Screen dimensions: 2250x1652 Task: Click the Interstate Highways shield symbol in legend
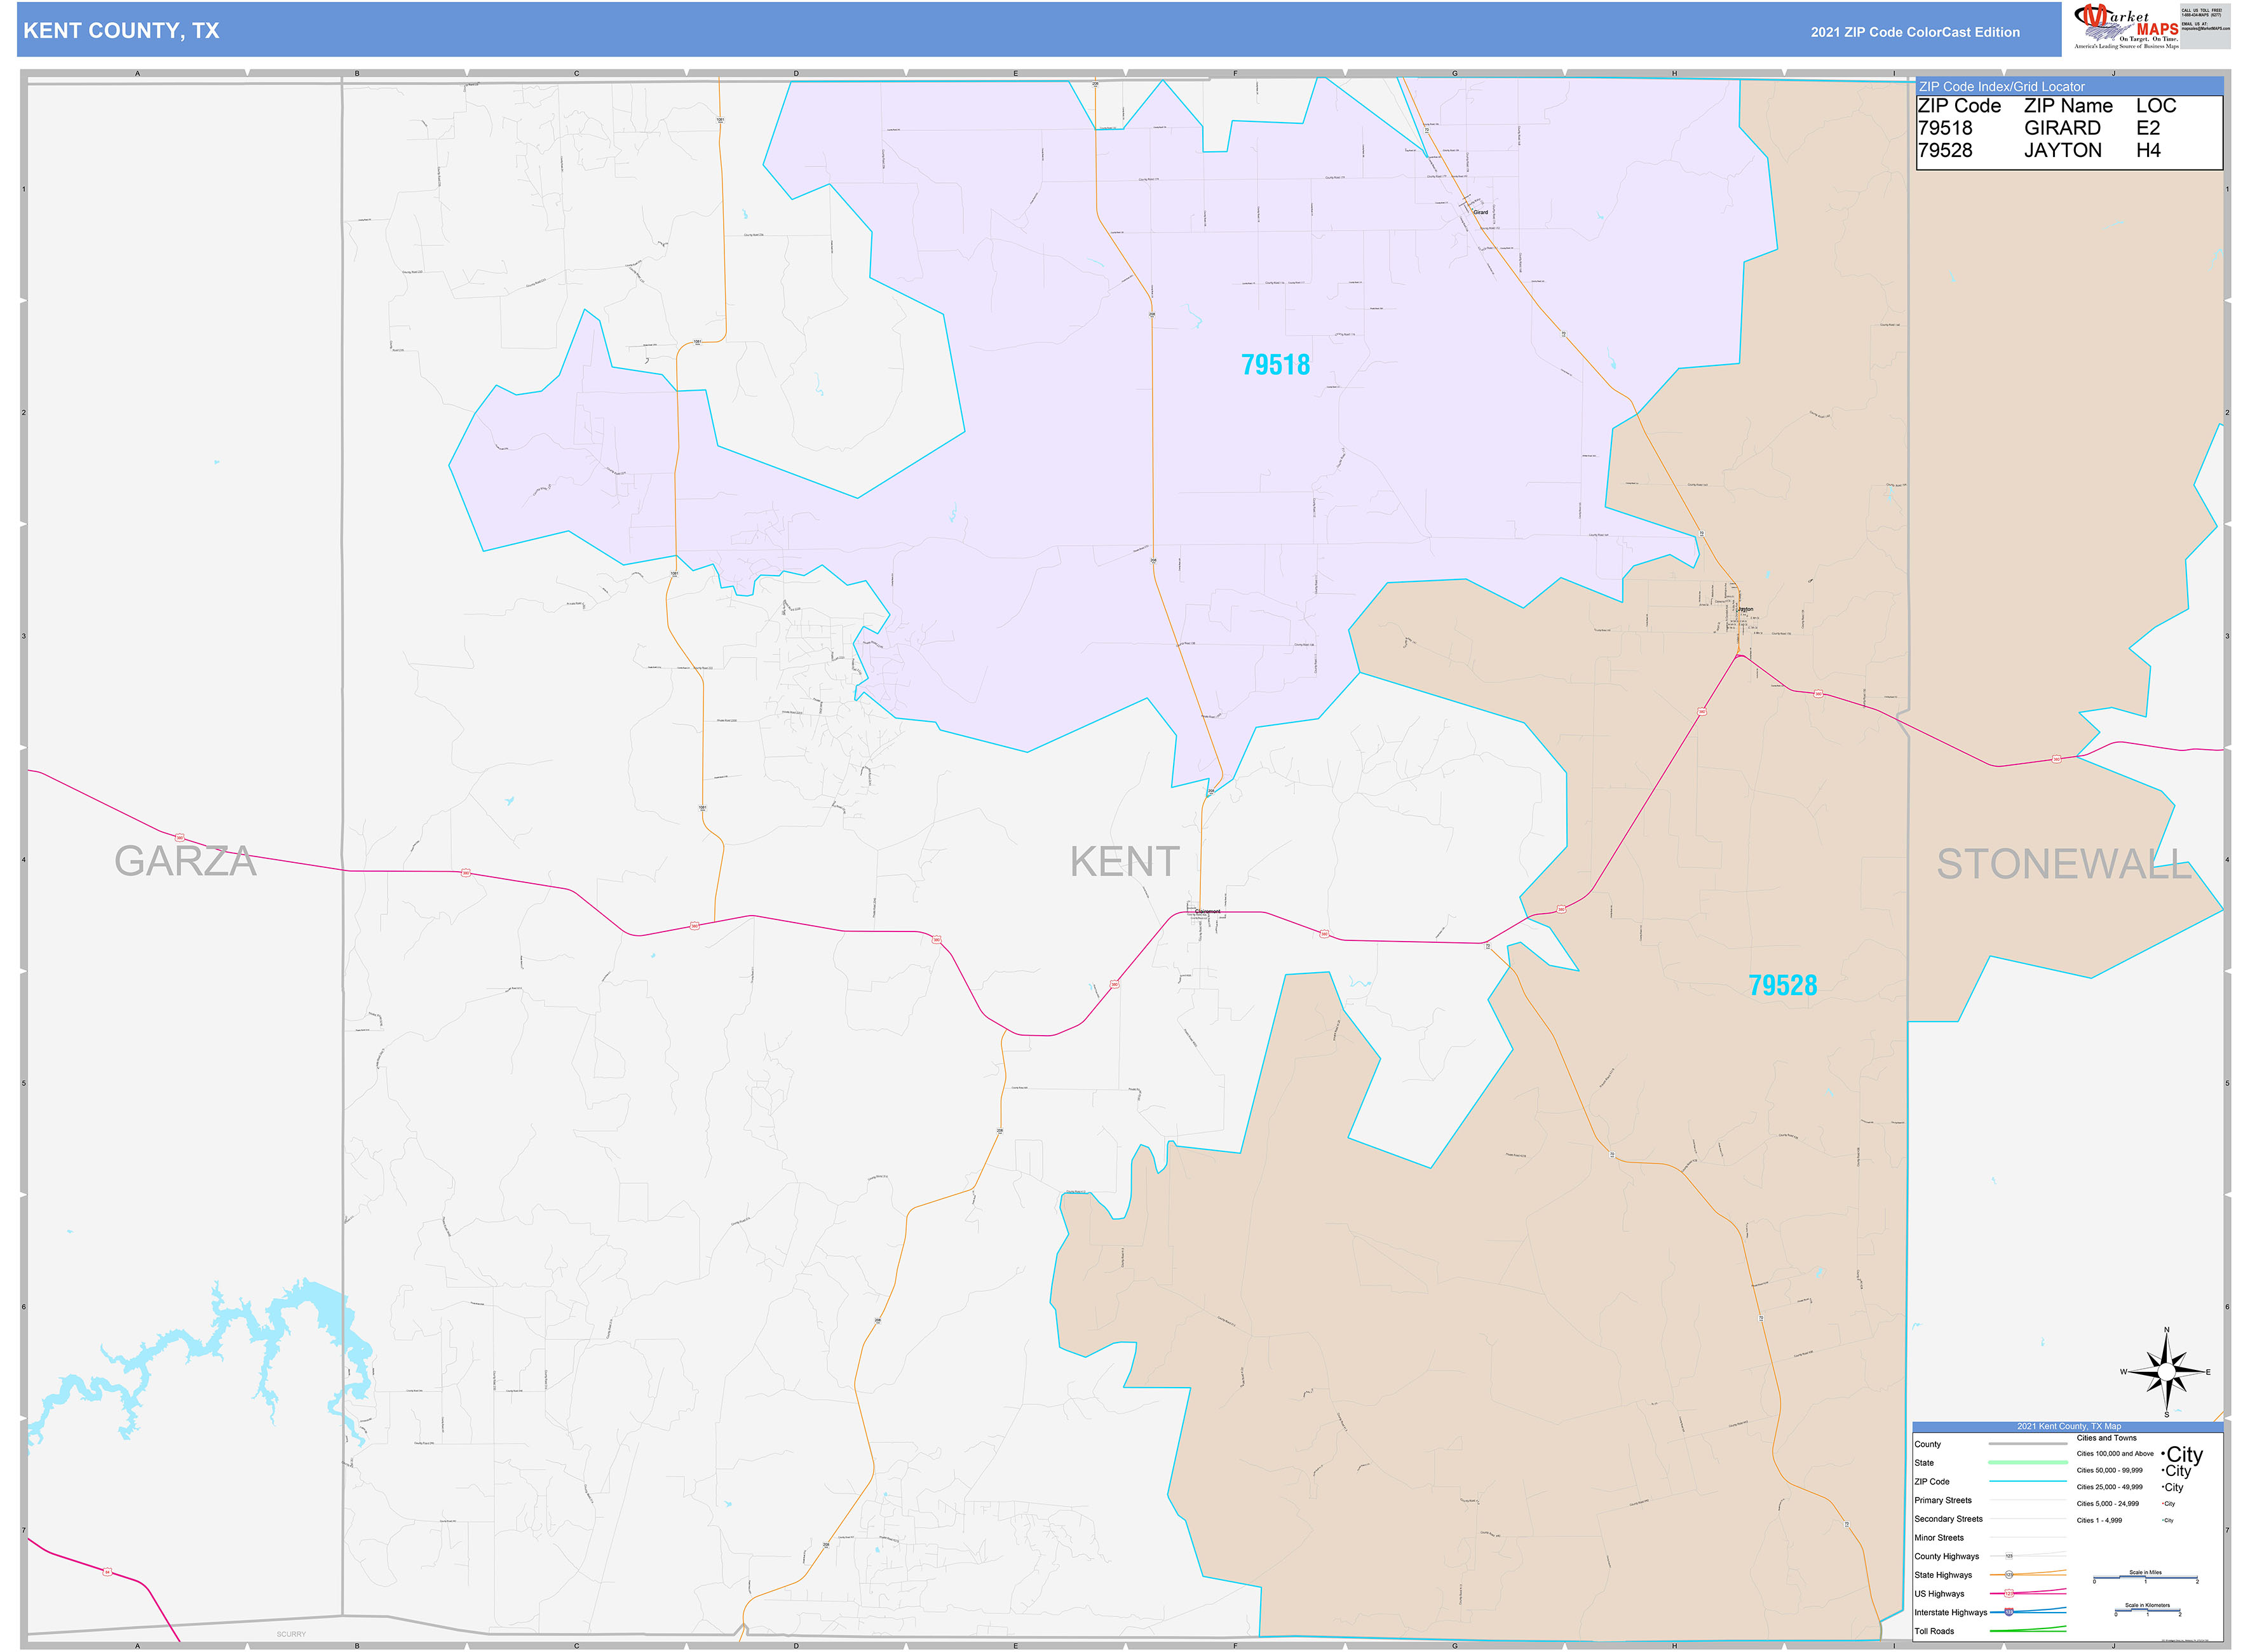[2009, 1613]
